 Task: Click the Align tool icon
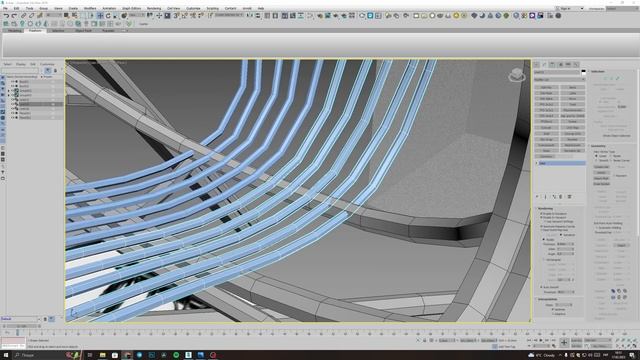tap(258, 16)
